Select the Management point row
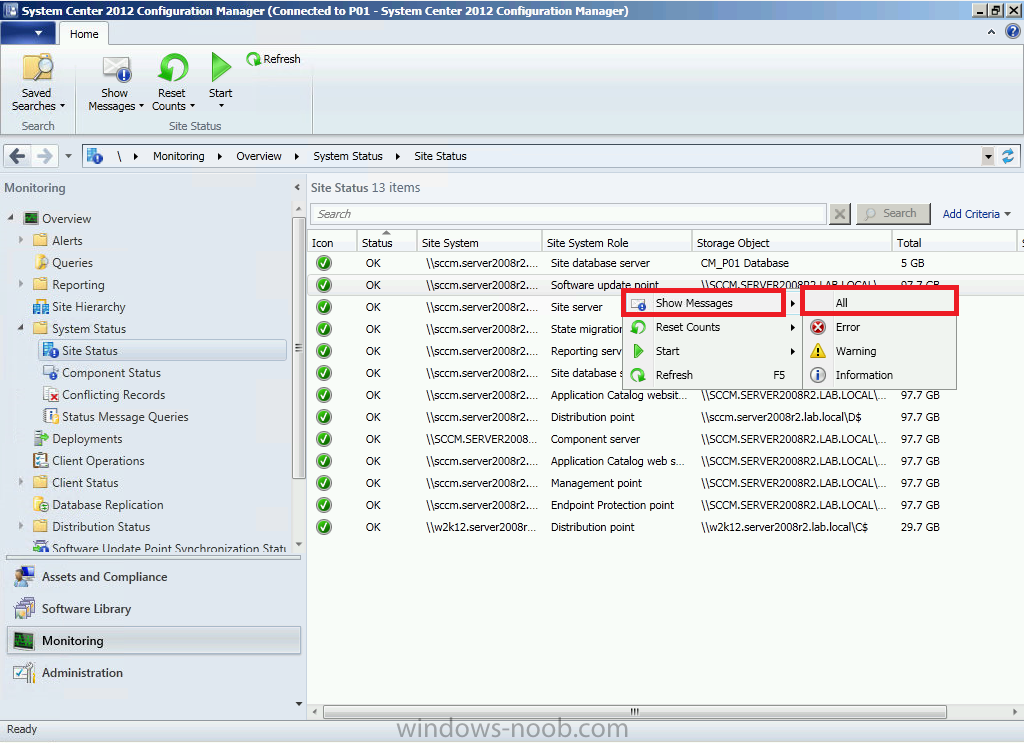The height and width of the screenshot is (743, 1024). tap(665, 483)
